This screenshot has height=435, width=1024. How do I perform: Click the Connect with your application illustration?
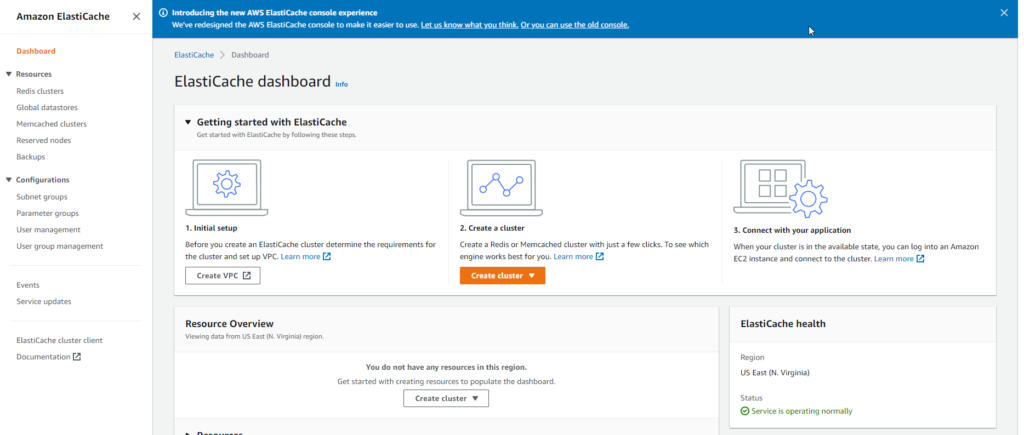click(x=780, y=189)
